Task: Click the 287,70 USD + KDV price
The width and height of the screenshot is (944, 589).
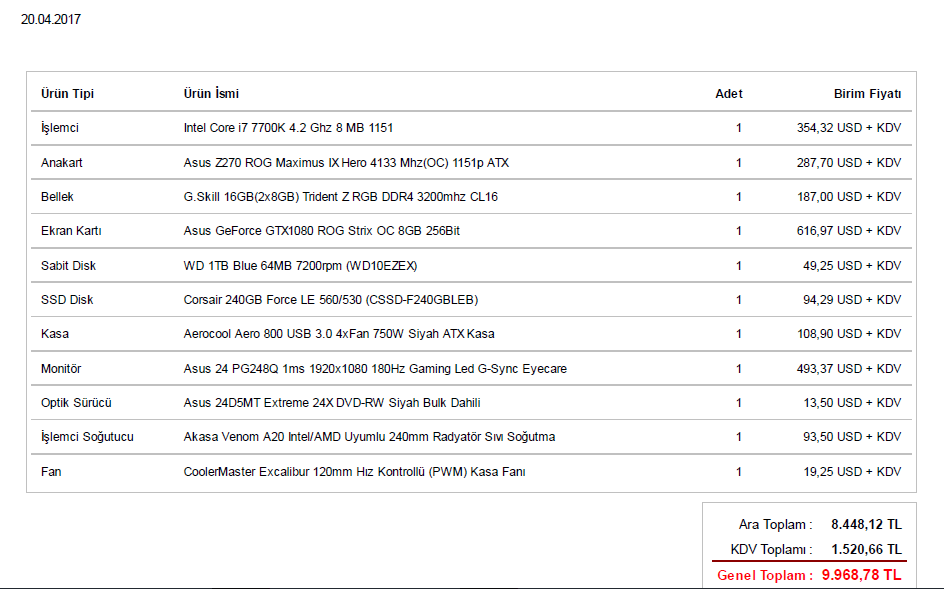Action: coord(849,163)
